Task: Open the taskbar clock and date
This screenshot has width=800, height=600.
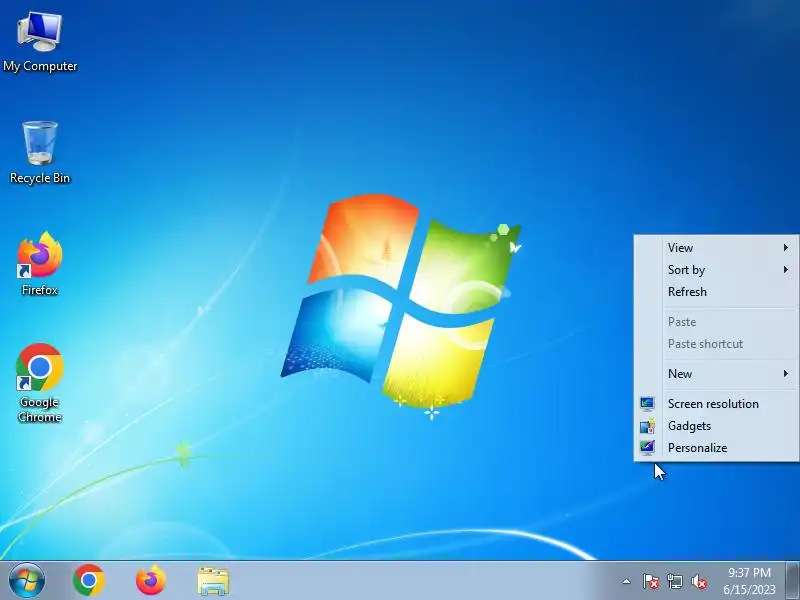Action: tap(749, 581)
